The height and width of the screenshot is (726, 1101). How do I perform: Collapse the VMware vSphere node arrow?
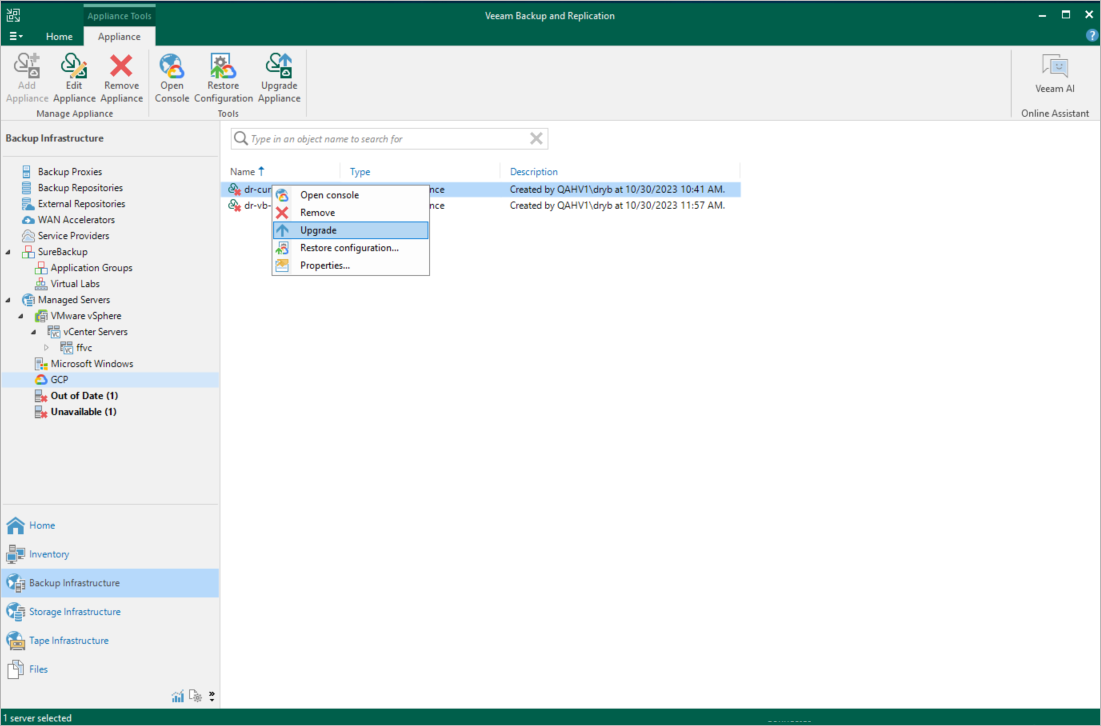pyautogui.click(x=21, y=316)
